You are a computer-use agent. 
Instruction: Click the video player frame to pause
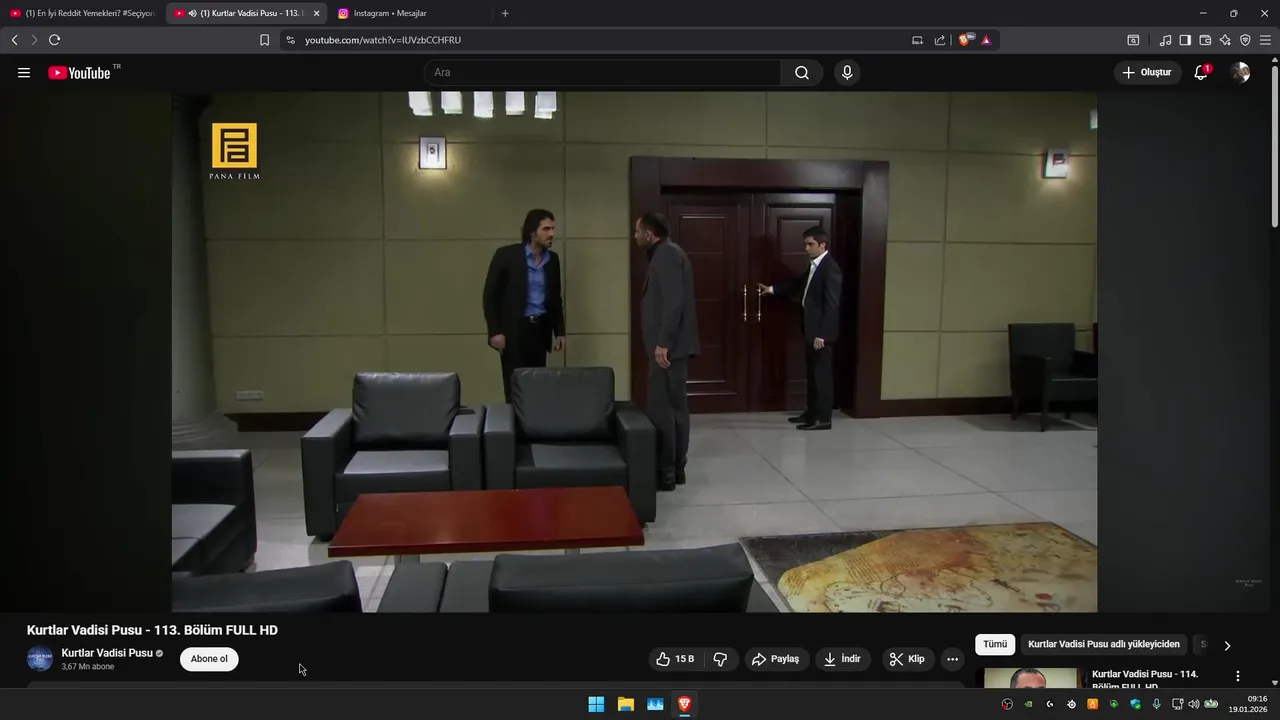coord(634,352)
